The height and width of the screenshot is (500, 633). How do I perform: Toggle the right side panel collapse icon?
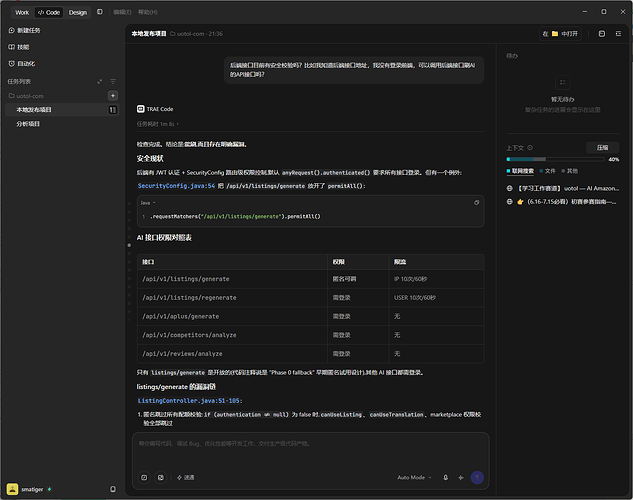tap(618, 34)
